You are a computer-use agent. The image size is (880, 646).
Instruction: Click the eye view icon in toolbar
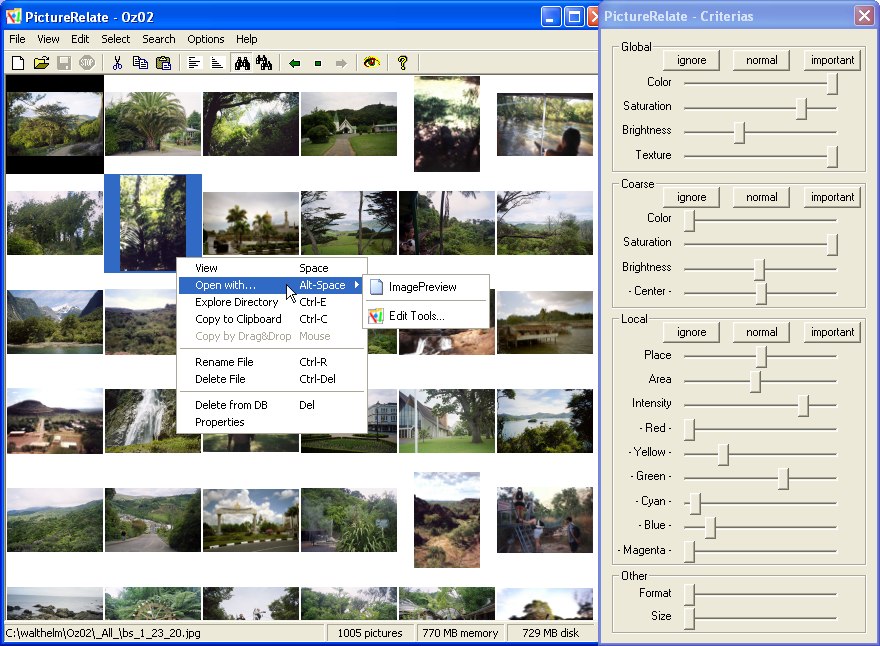372,63
